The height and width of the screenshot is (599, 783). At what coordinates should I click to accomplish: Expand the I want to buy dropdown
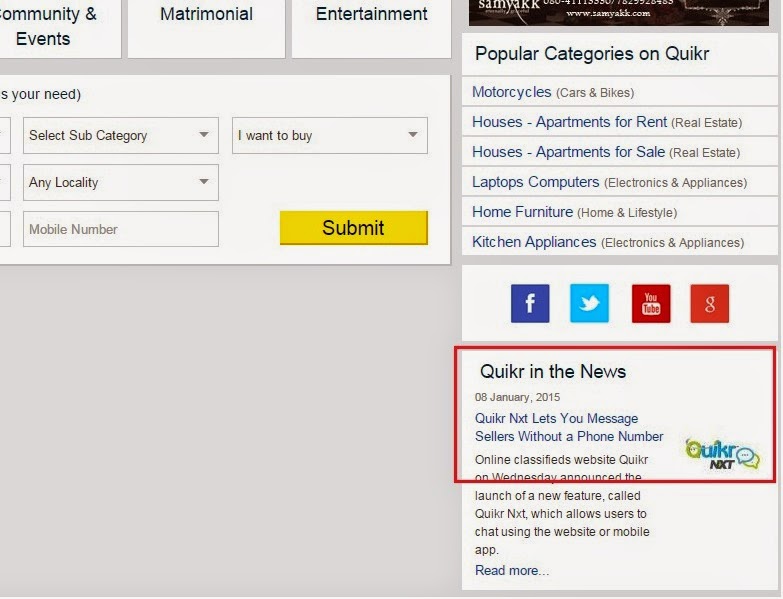pyautogui.click(x=330, y=135)
